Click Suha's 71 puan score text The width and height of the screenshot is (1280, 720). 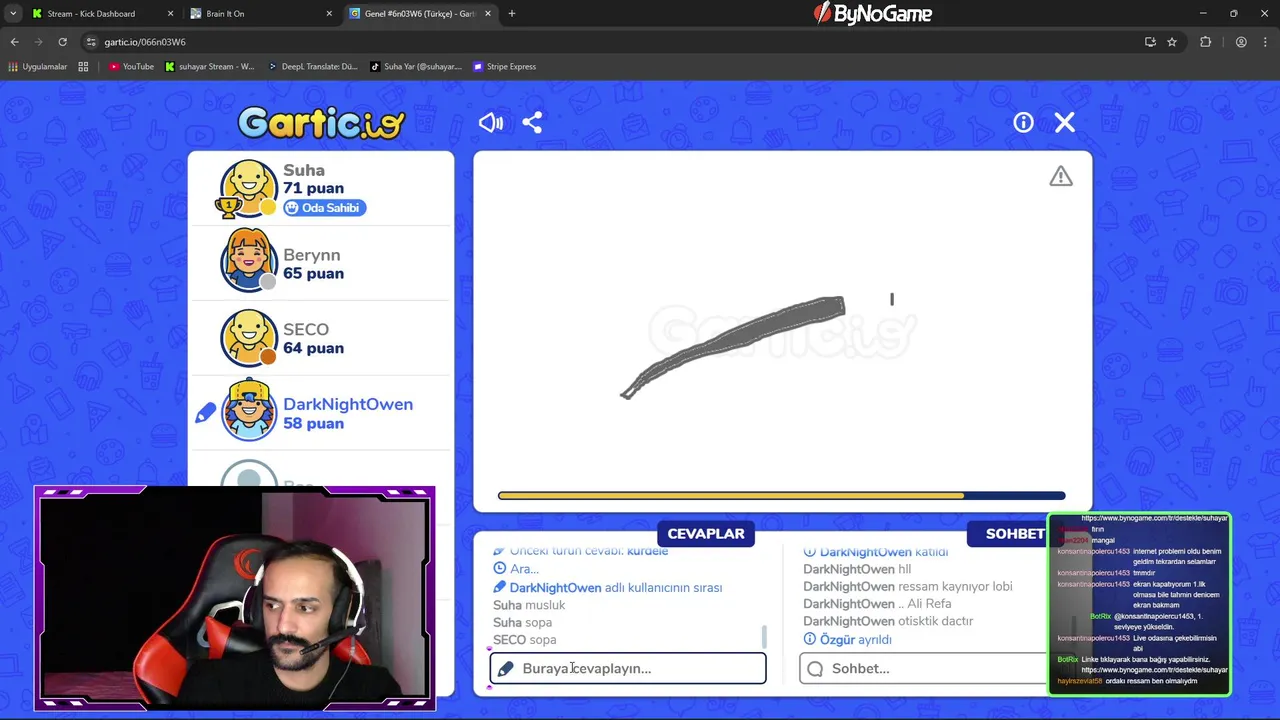[313, 188]
